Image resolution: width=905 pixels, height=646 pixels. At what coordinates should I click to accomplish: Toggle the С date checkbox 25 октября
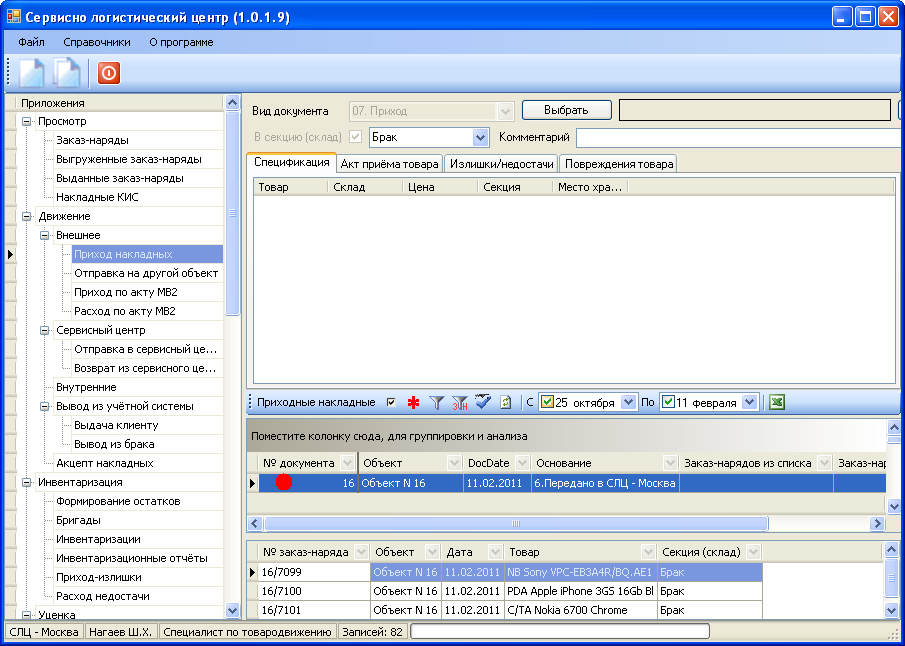pos(547,402)
